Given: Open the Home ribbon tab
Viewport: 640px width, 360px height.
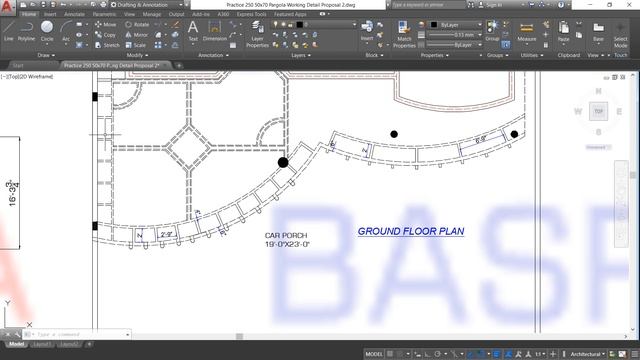Looking at the screenshot, I should tap(29, 14).
